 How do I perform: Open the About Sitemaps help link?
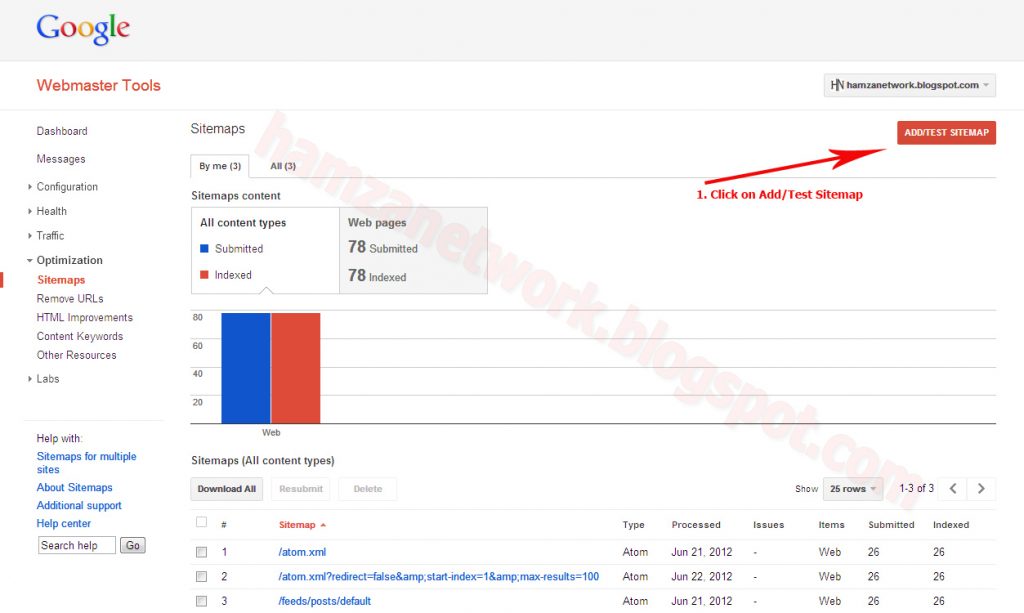coord(74,488)
